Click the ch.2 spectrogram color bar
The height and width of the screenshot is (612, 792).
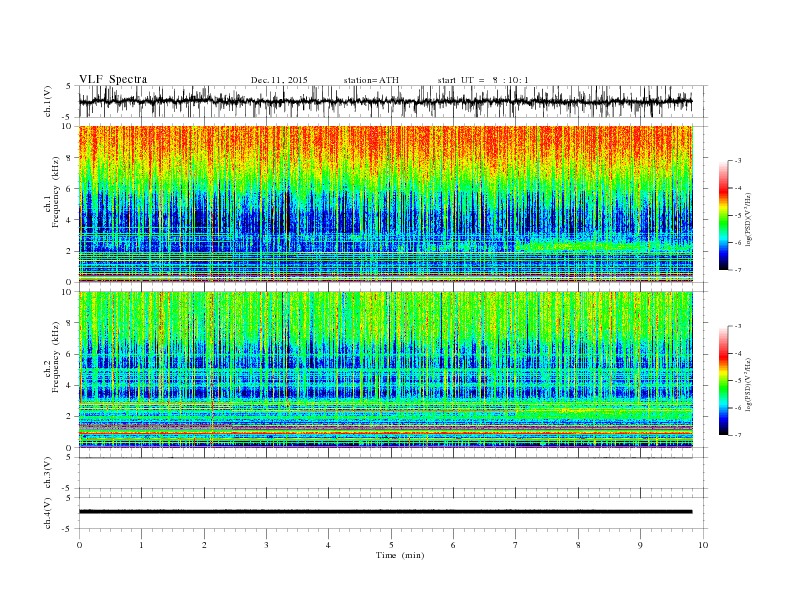tap(723, 380)
